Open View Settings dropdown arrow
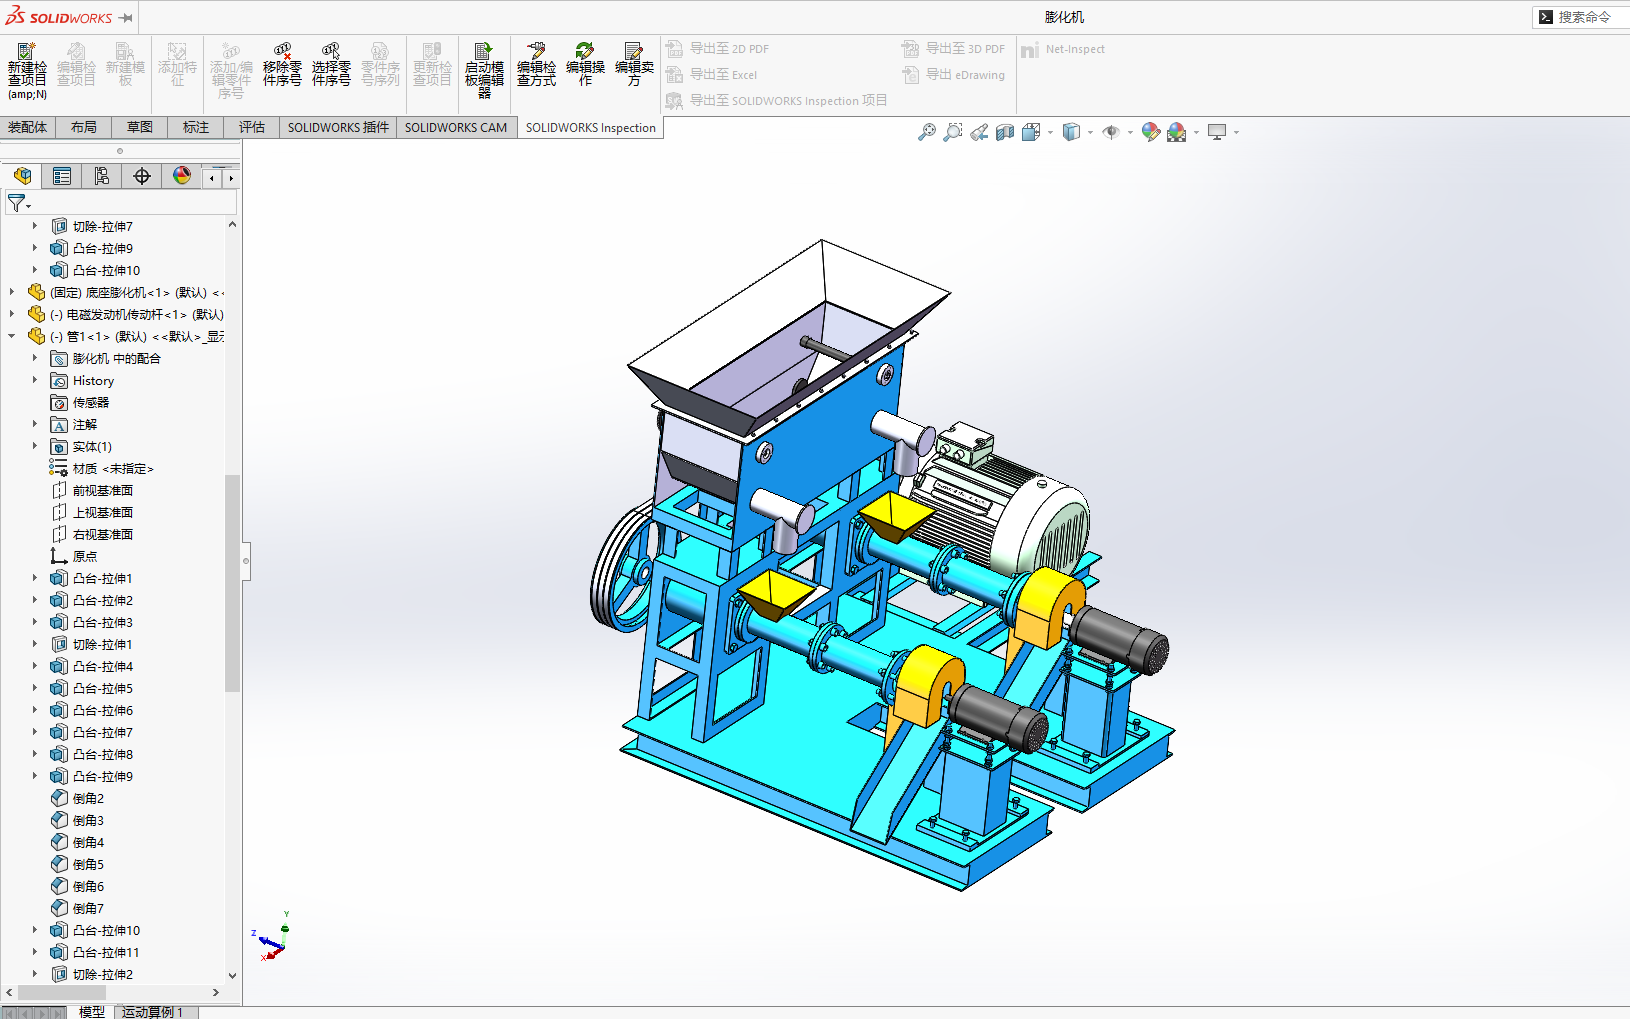The image size is (1630, 1019). [1236, 132]
